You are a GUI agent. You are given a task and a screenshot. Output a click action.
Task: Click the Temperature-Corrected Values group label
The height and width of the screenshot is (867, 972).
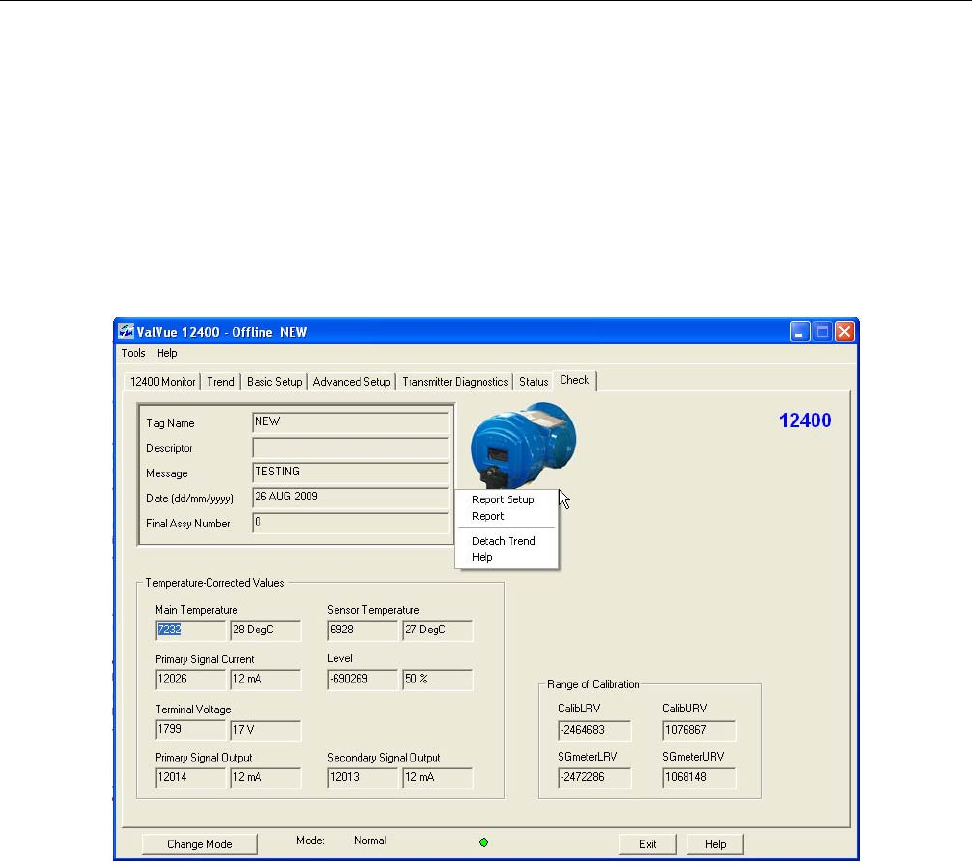click(x=215, y=583)
